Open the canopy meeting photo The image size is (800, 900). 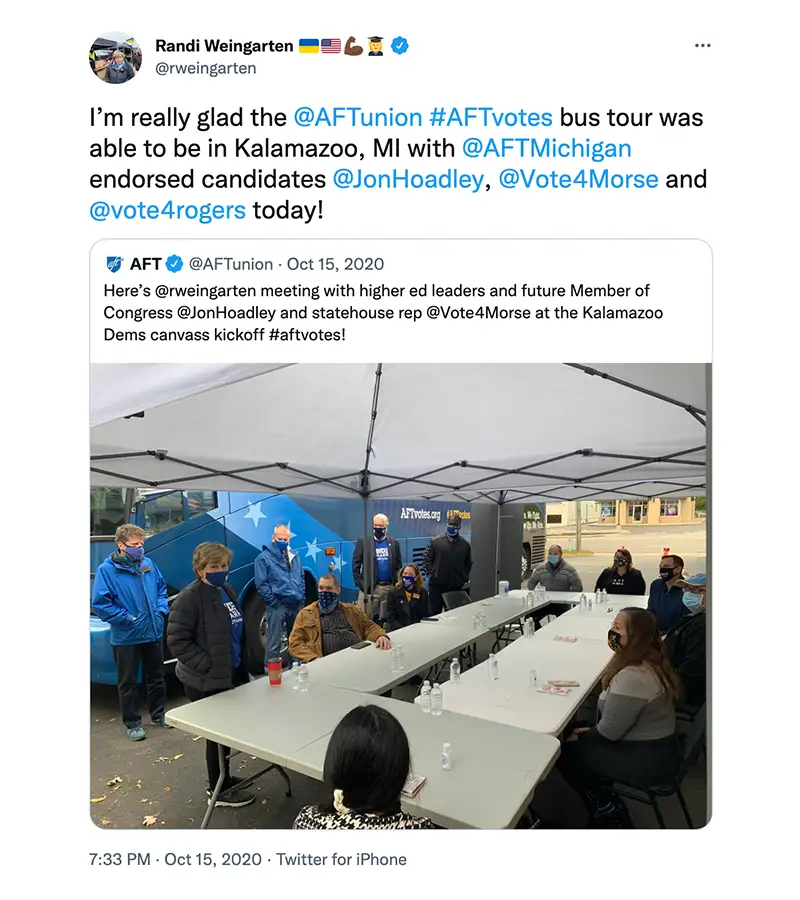pyautogui.click(x=400, y=595)
